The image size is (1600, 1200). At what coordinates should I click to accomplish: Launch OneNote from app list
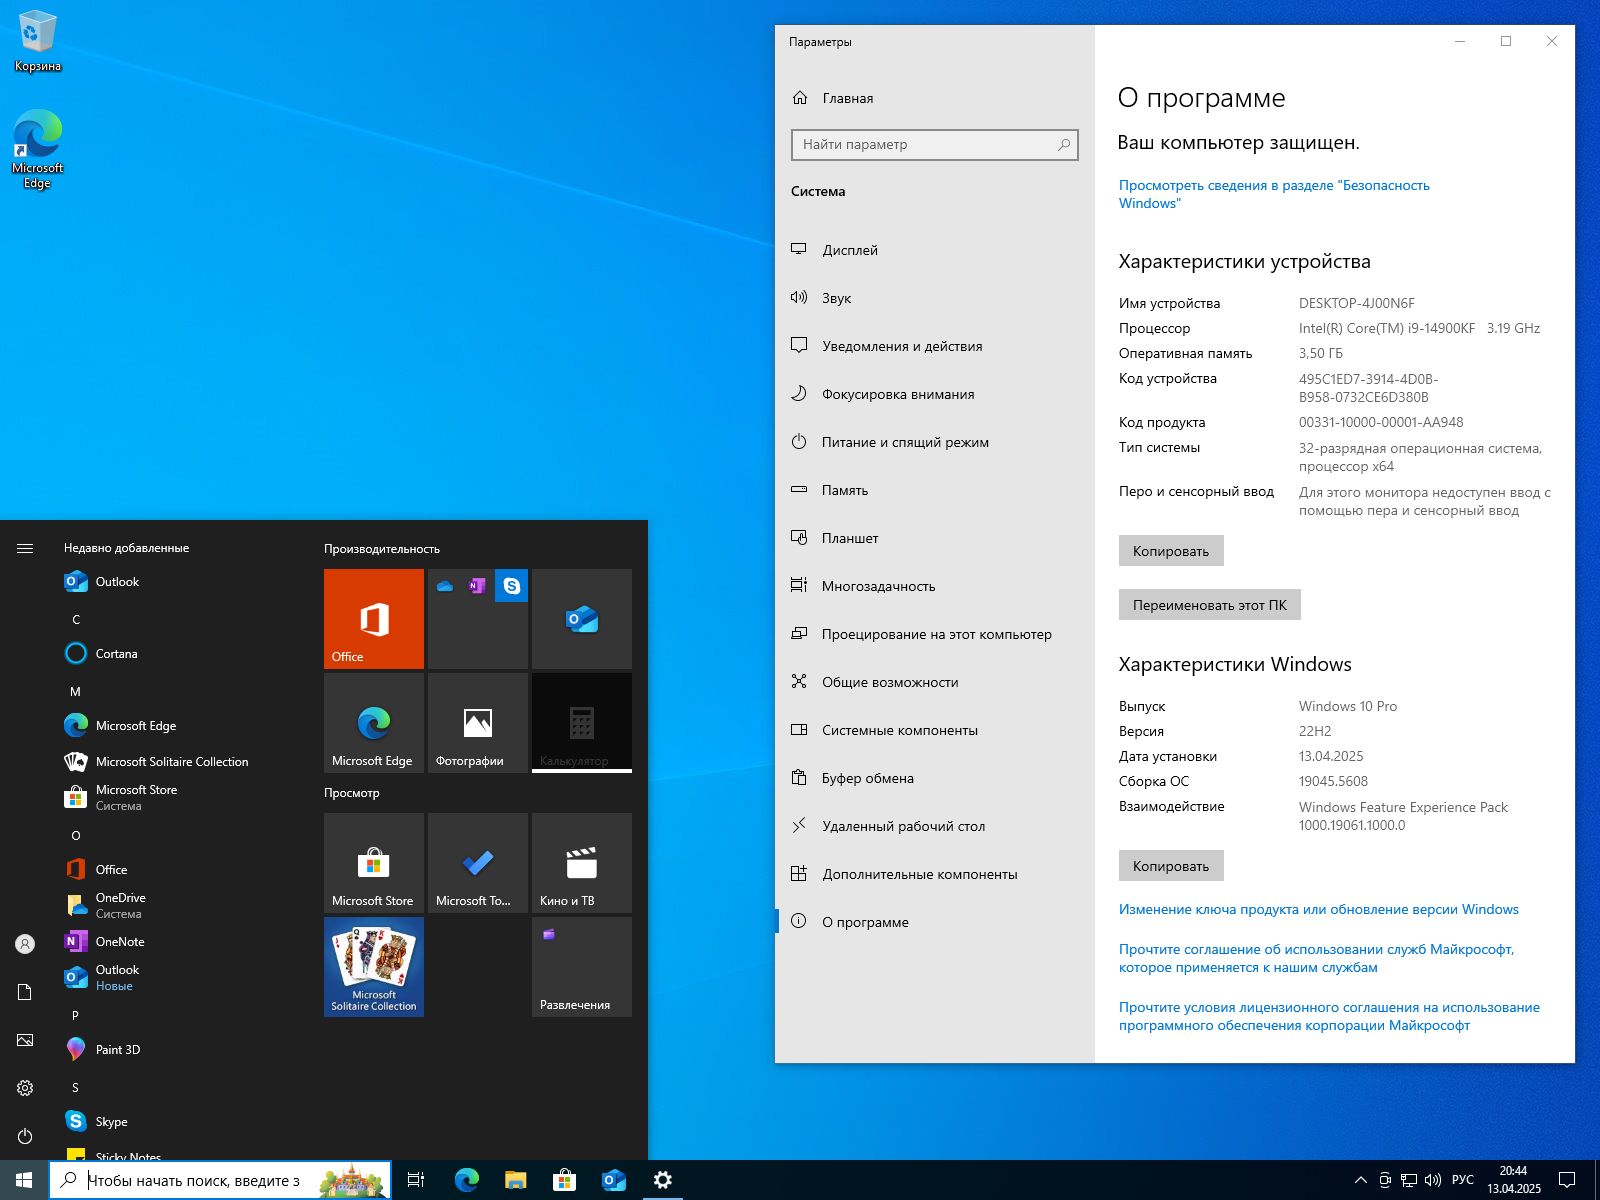[180, 942]
